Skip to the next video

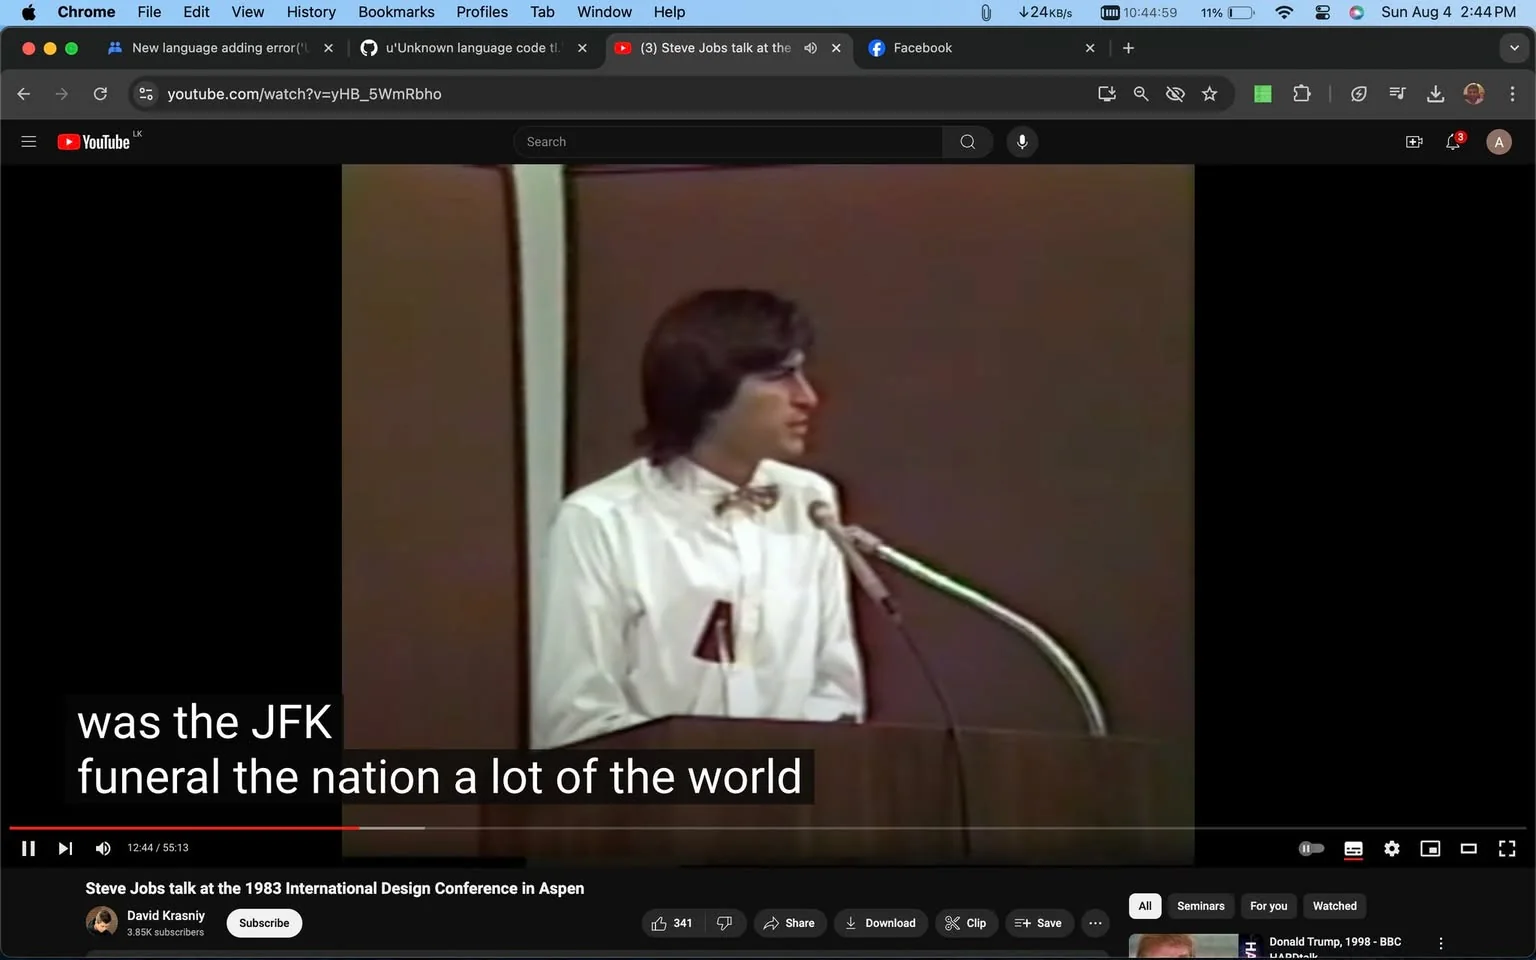point(65,848)
